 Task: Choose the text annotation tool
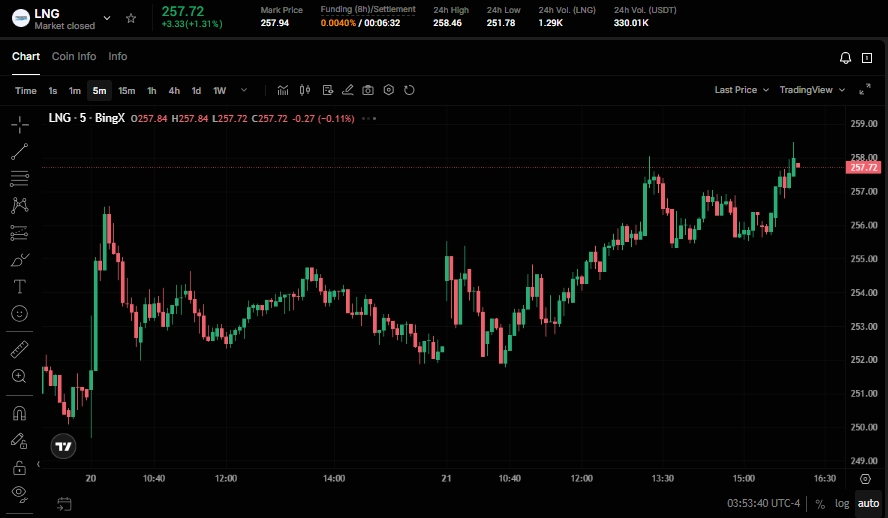[x=19, y=286]
